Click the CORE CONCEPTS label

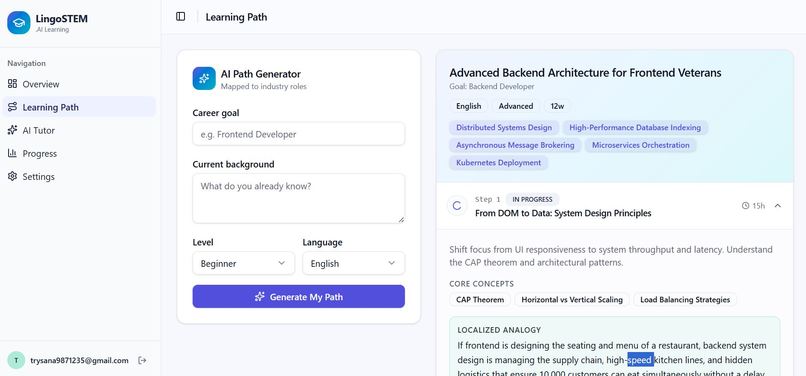(482, 284)
